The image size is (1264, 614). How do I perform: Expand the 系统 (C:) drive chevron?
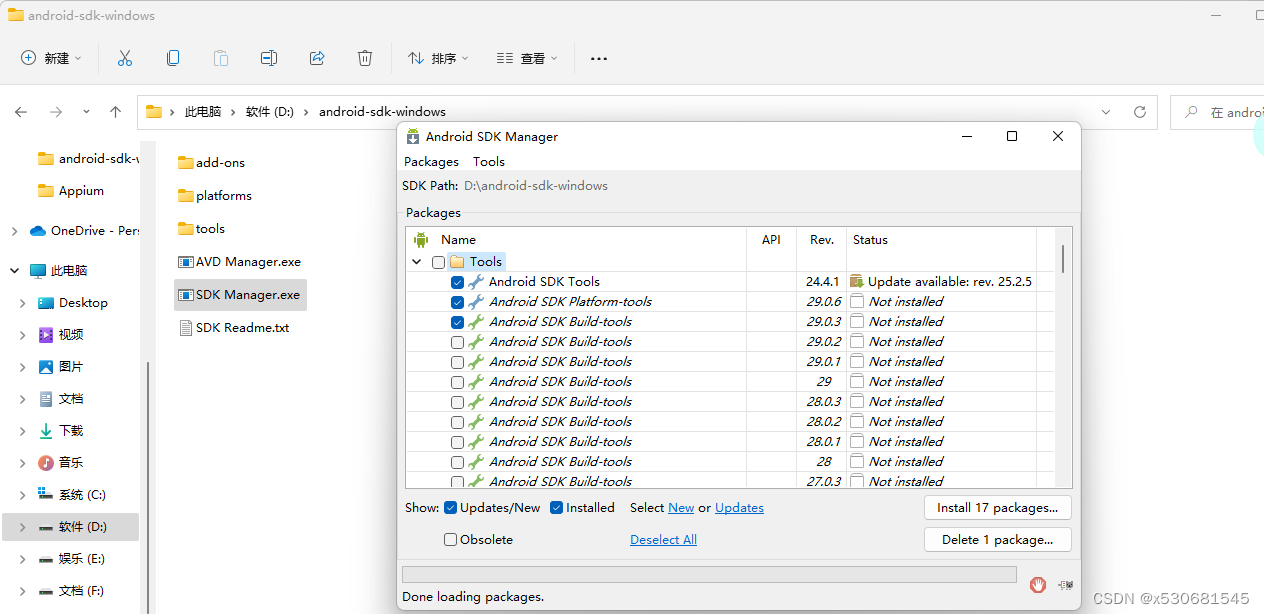pyautogui.click(x=22, y=495)
